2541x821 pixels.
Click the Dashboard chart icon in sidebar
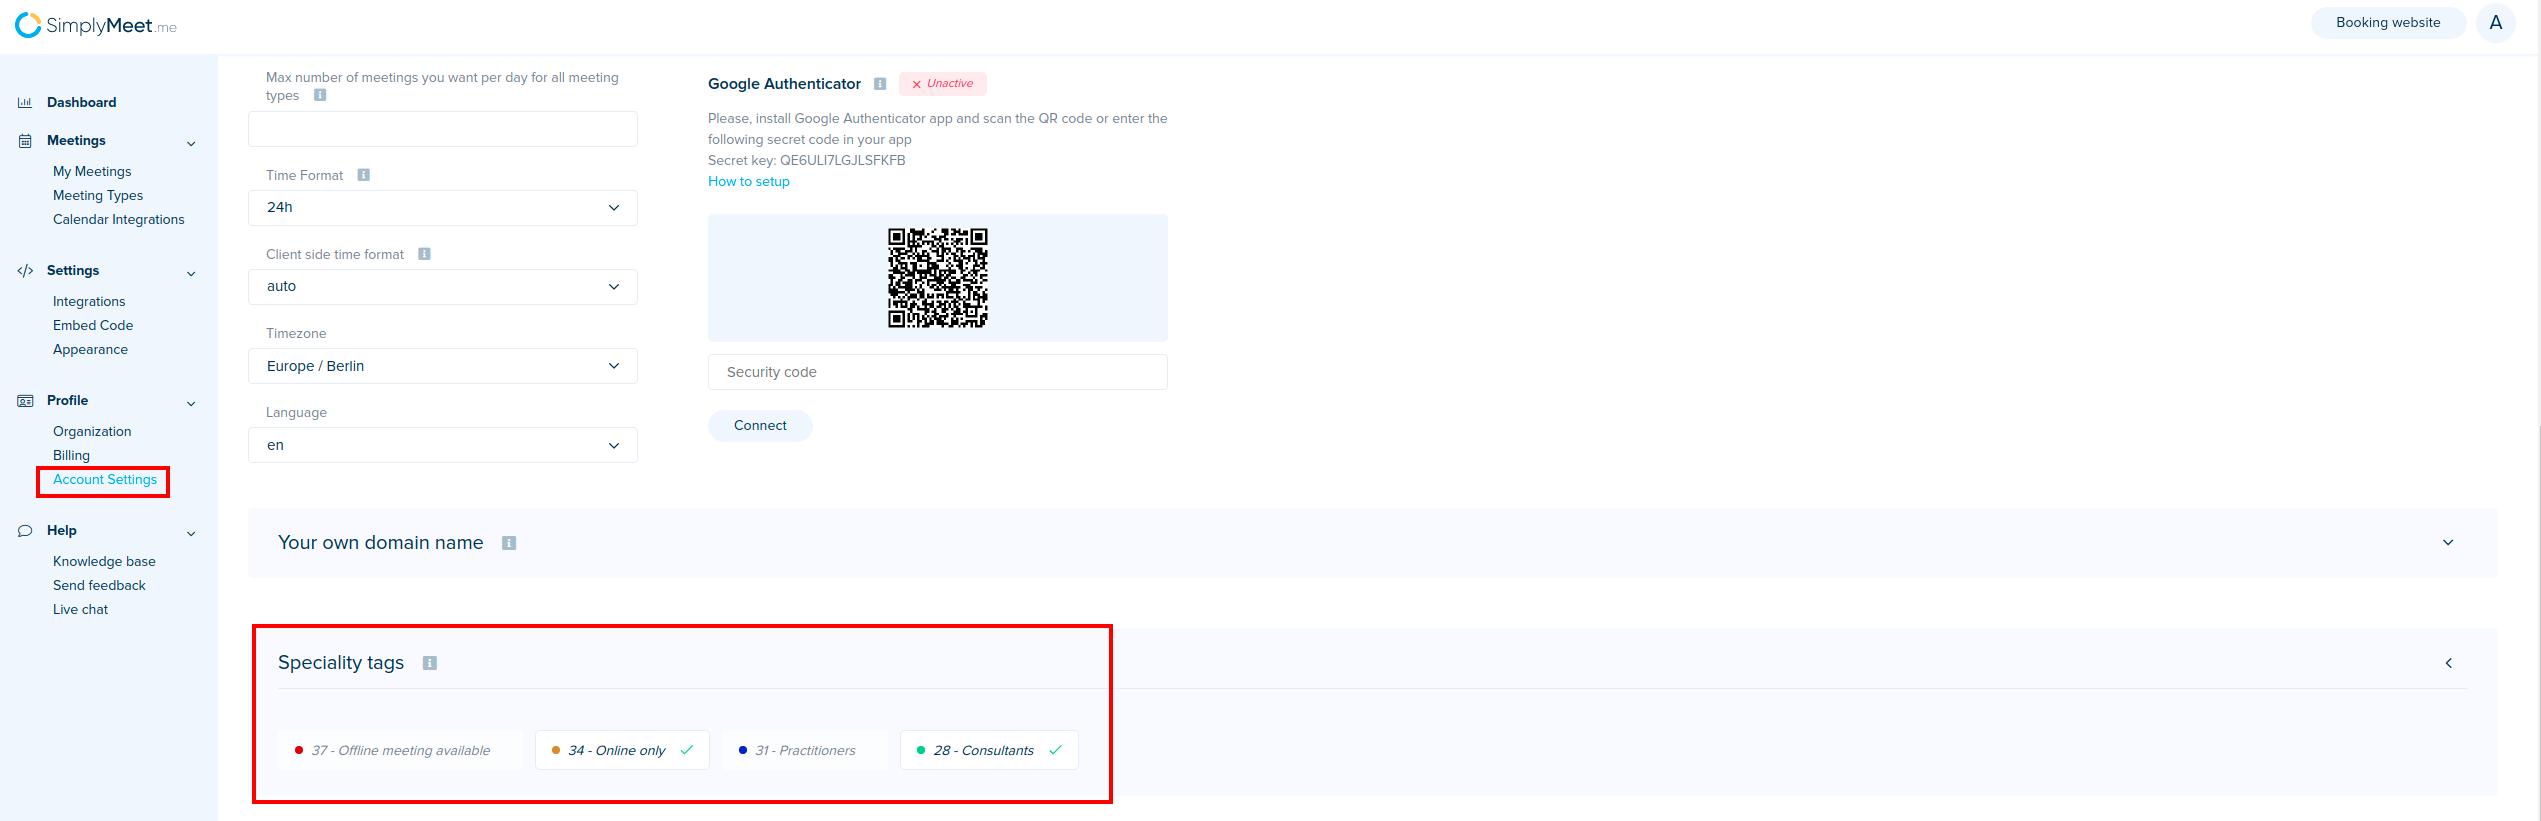(x=25, y=102)
